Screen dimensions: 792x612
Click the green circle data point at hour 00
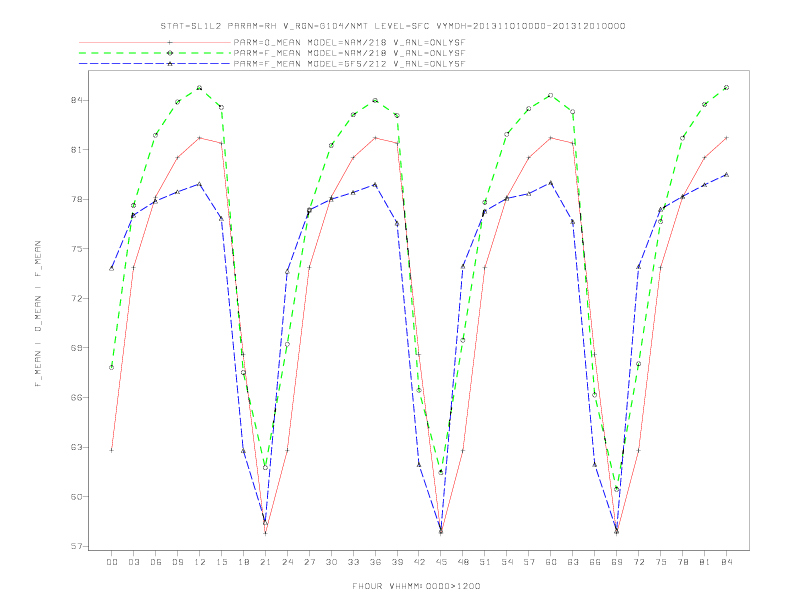(112, 368)
